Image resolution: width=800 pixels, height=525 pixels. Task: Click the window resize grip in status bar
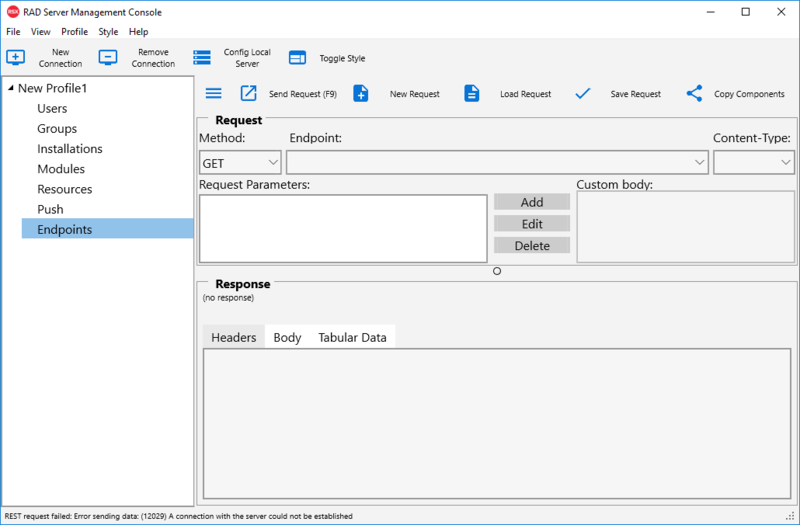coord(791,516)
